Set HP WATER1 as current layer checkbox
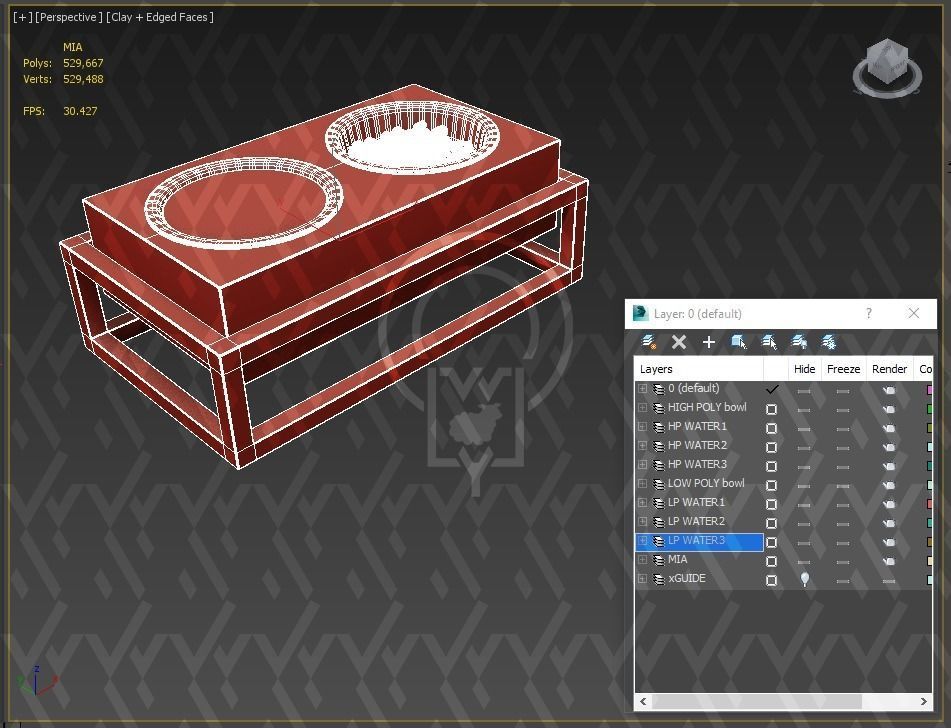This screenshot has width=951, height=728. click(x=771, y=428)
